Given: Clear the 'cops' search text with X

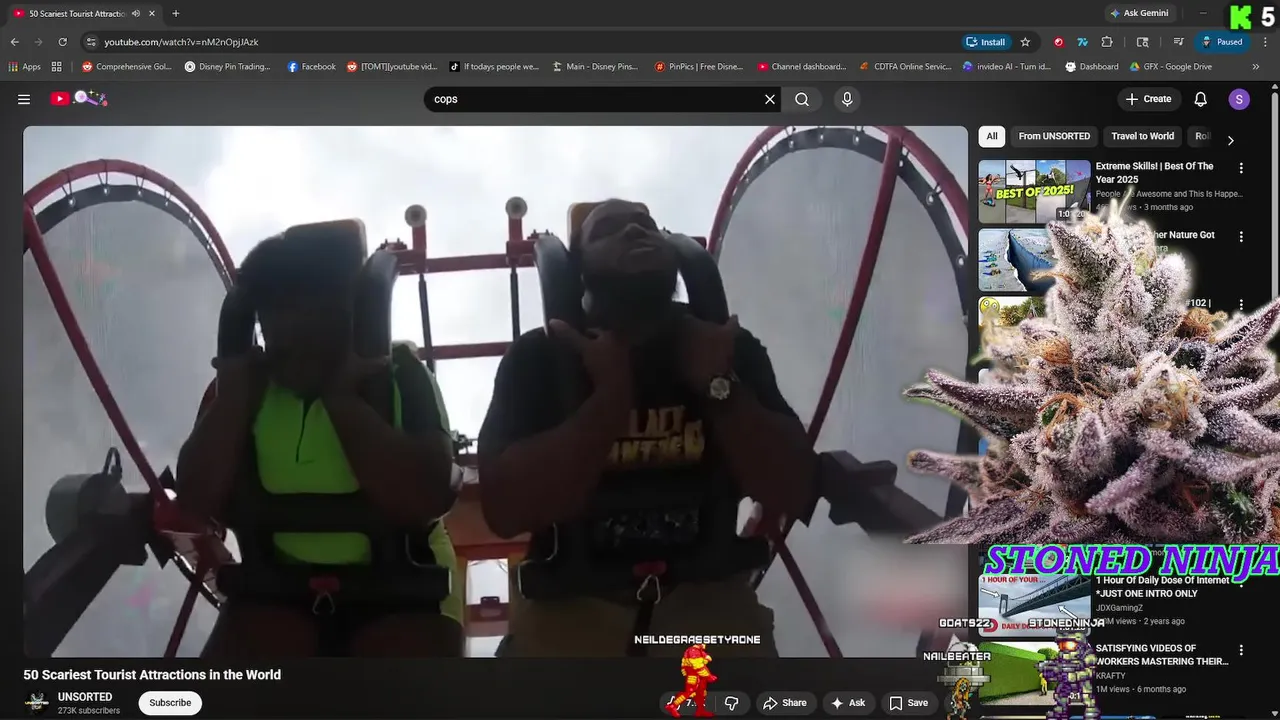Looking at the screenshot, I should click(x=770, y=99).
